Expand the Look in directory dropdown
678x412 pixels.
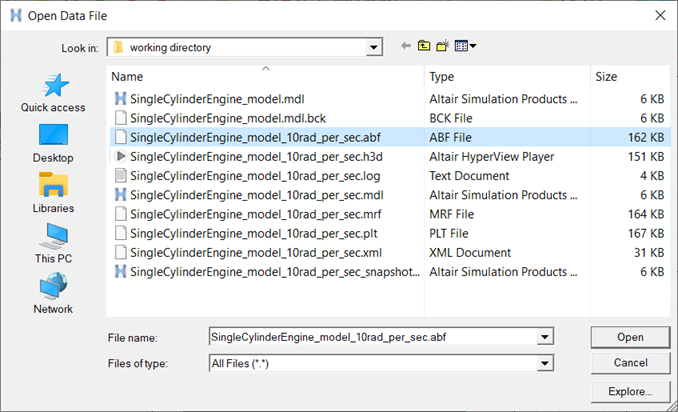pos(374,47)
